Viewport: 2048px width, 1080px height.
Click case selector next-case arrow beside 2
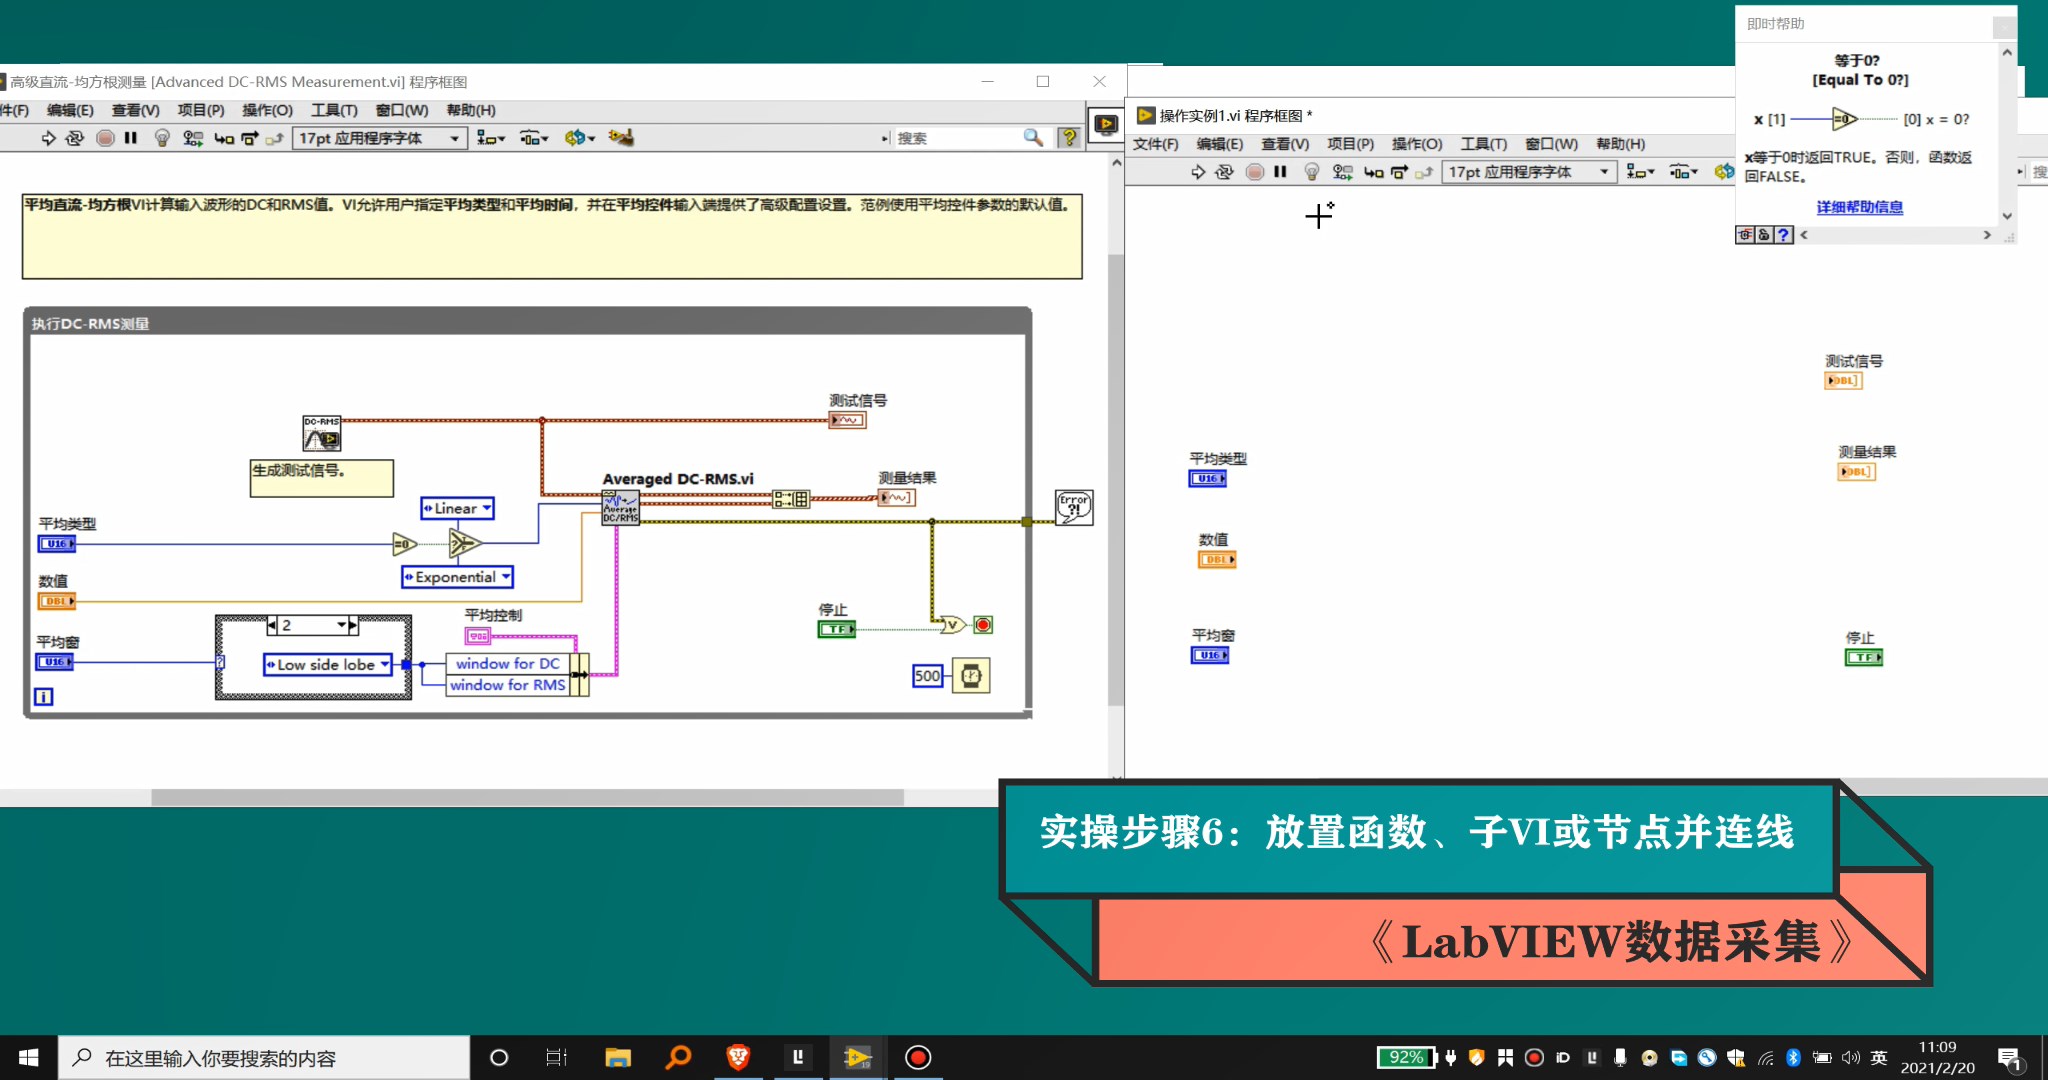(x=353, y=625)
